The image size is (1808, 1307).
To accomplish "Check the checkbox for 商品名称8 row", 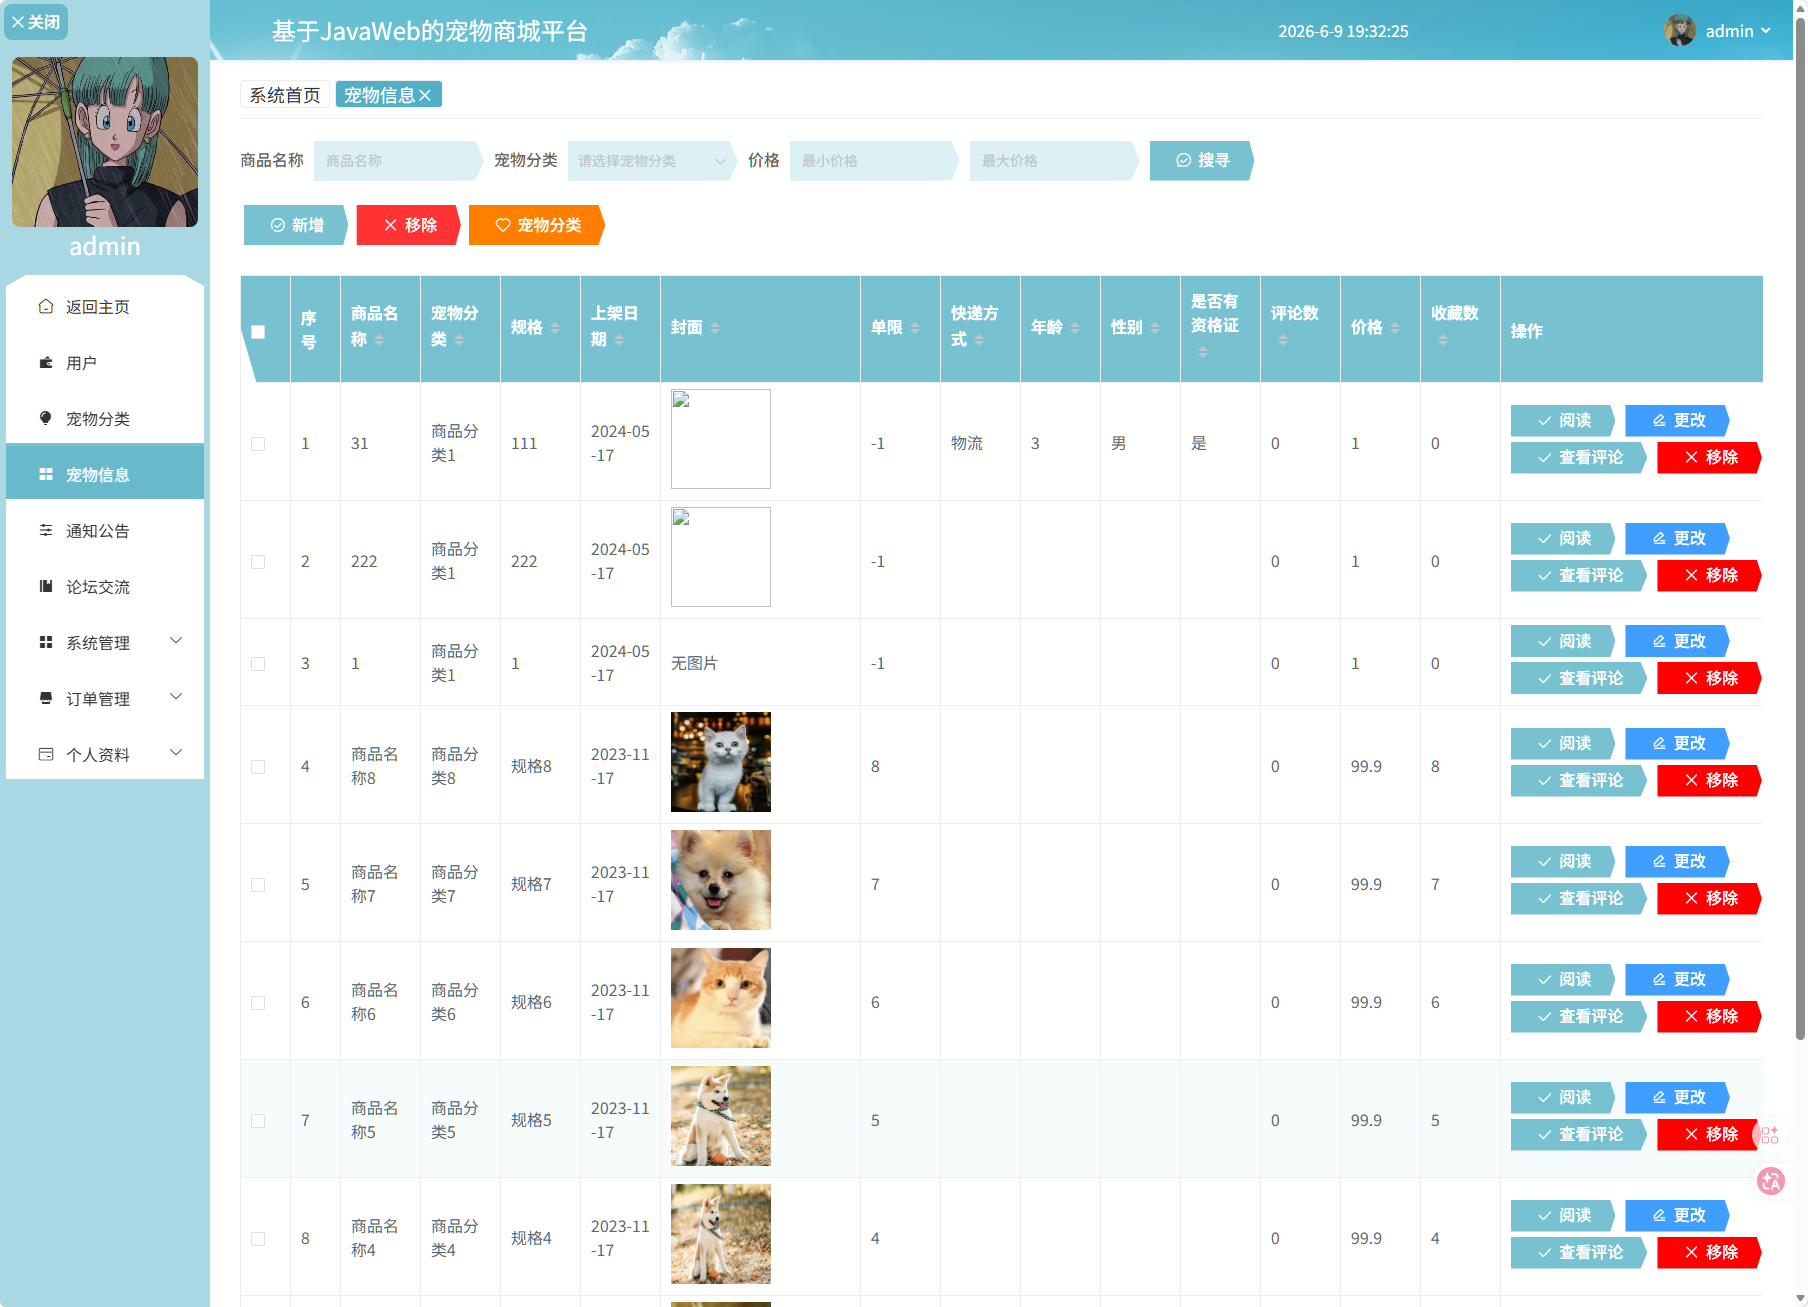I will coord(258,767).
